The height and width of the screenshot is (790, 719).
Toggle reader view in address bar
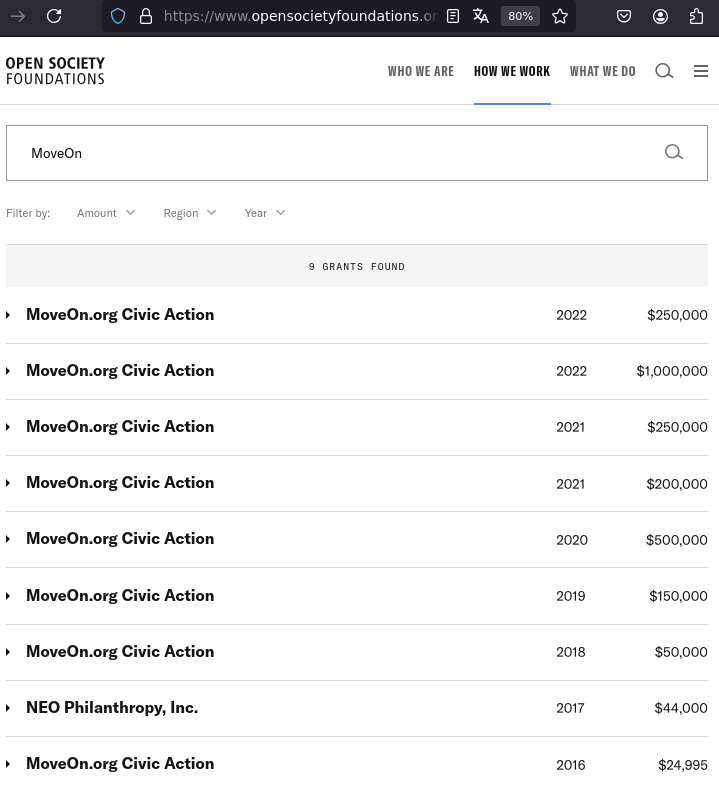pyautogui.click(x=453, y=16)
